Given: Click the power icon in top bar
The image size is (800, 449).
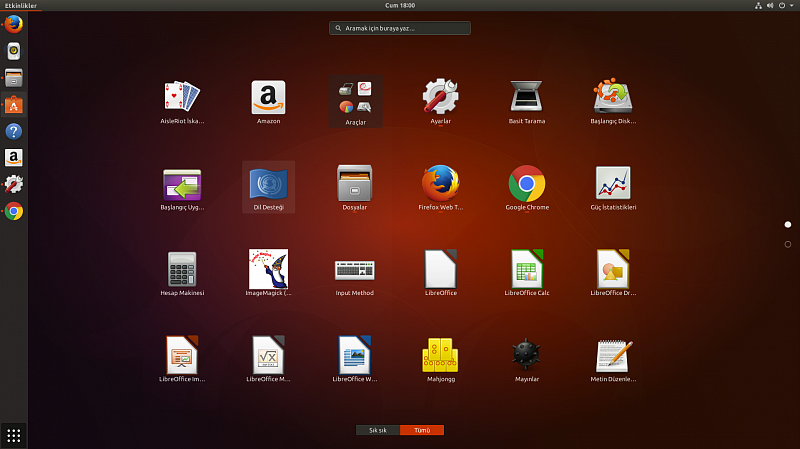Looking at the screenshot, I should (x=782, y=6).
